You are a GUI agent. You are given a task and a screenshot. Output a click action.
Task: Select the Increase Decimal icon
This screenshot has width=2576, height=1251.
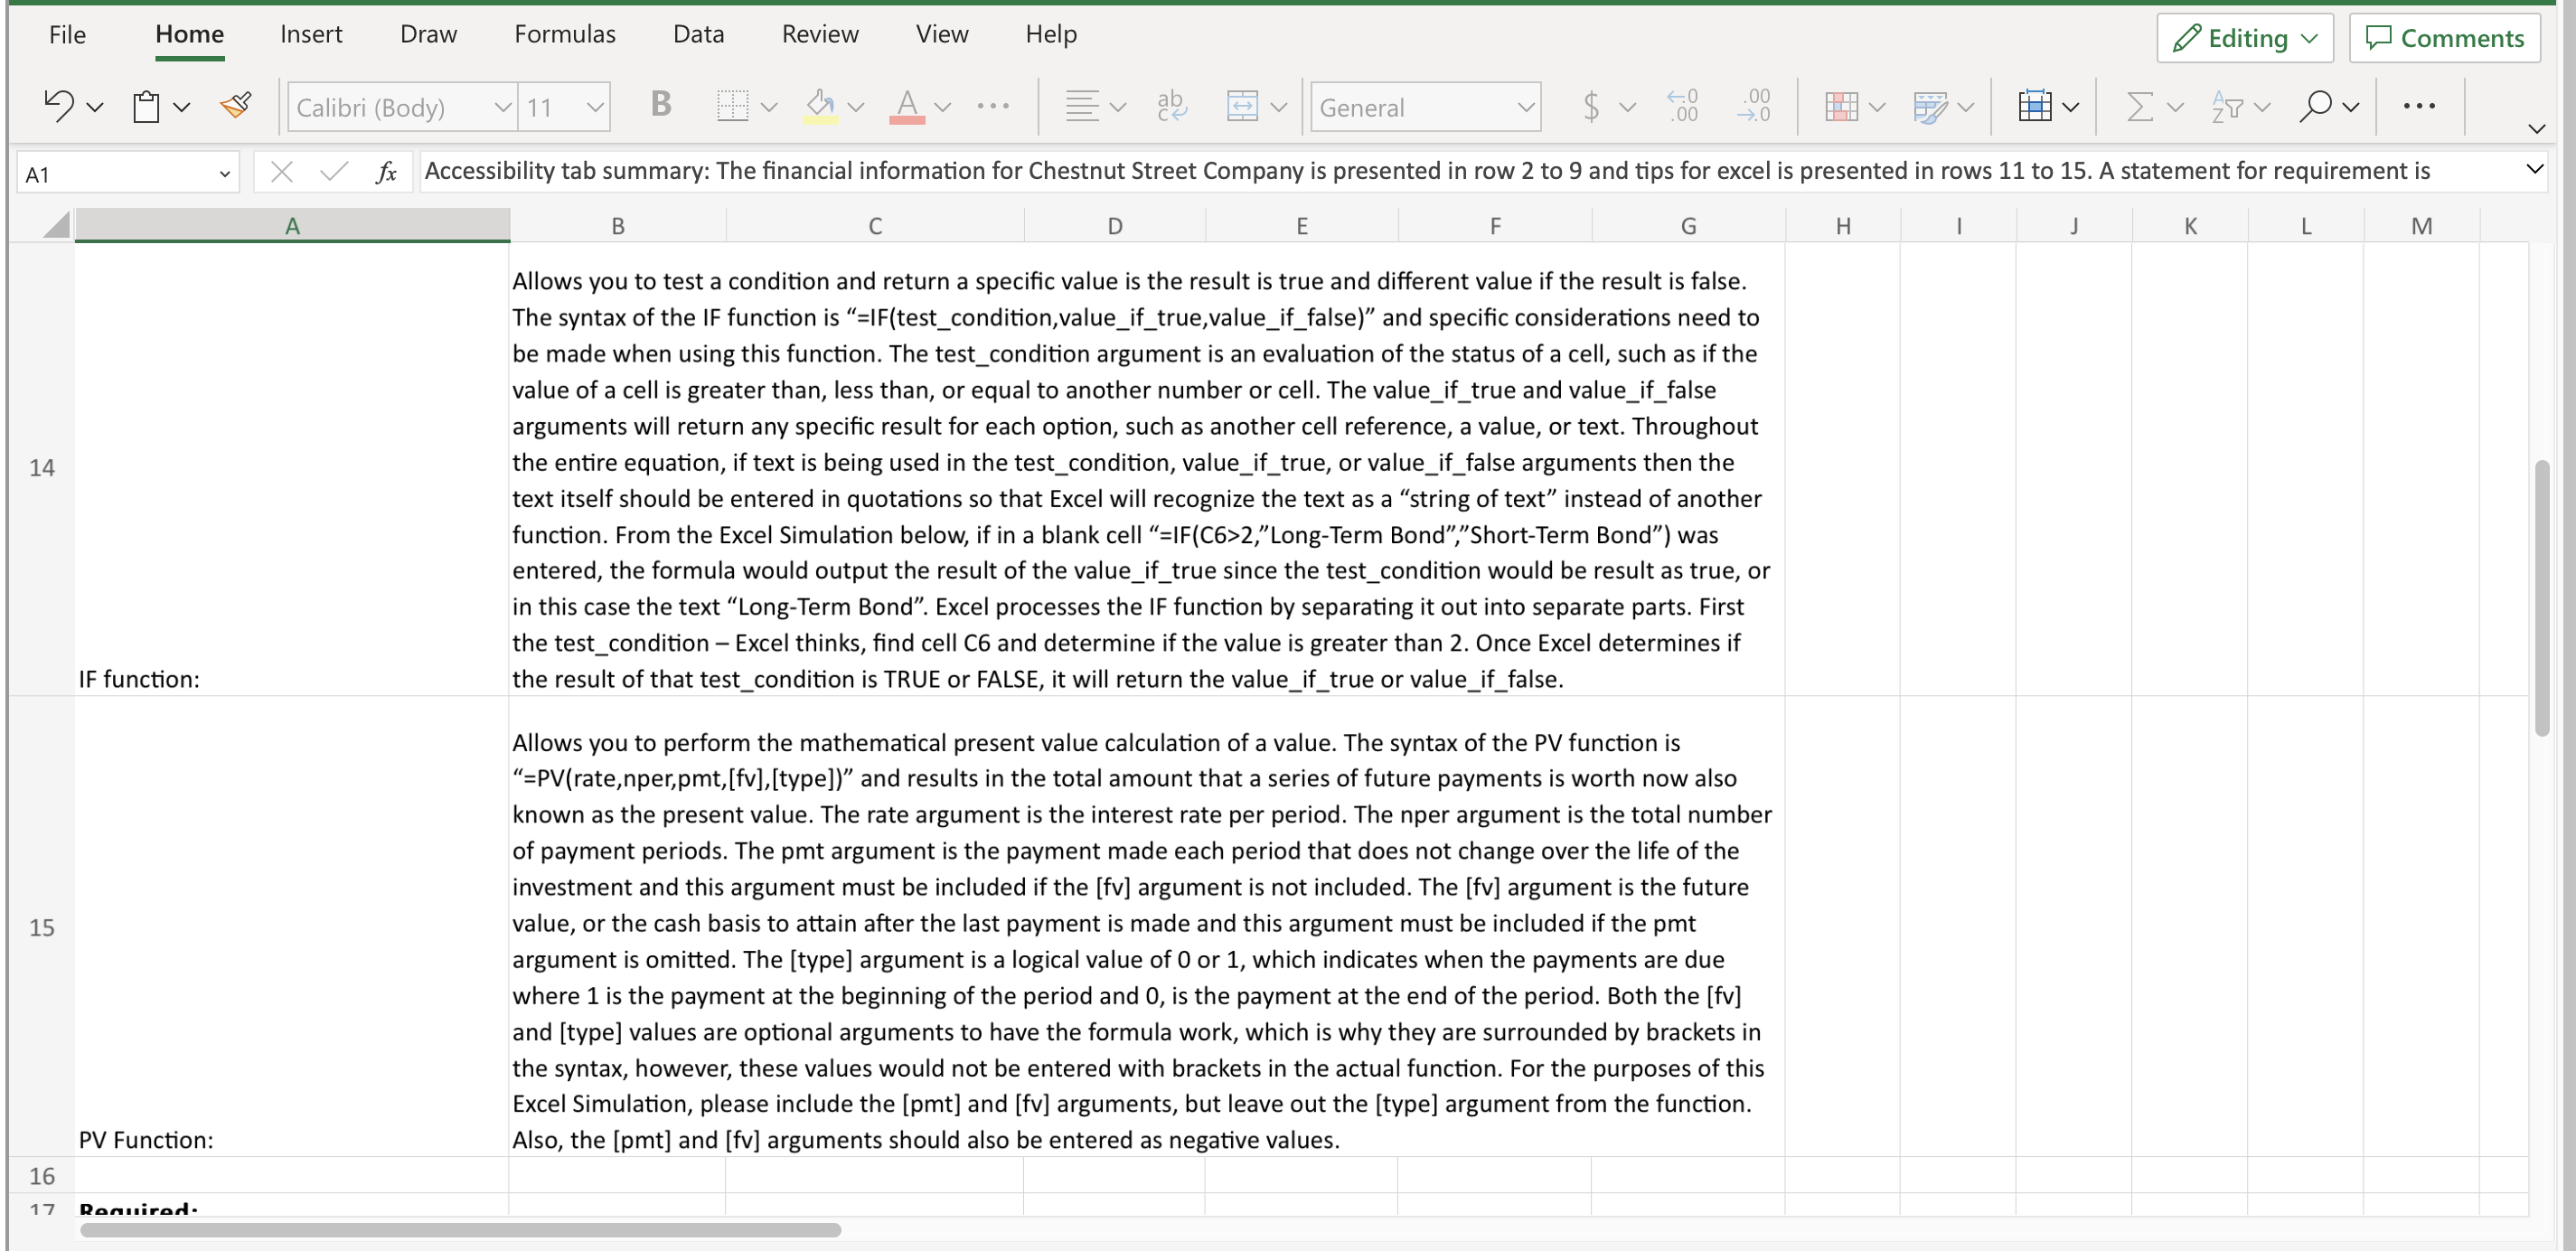(1682, 106)
